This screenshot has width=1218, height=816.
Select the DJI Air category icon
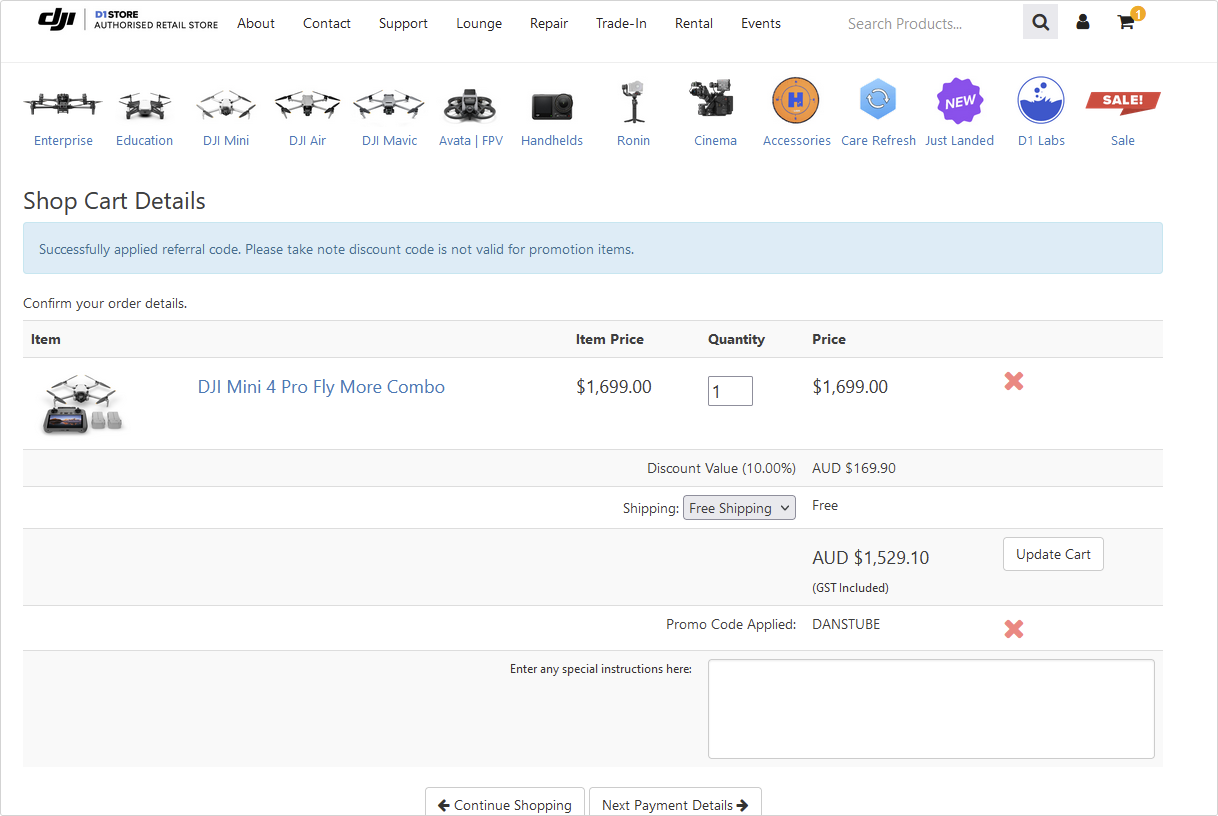(x=307, y=104)
